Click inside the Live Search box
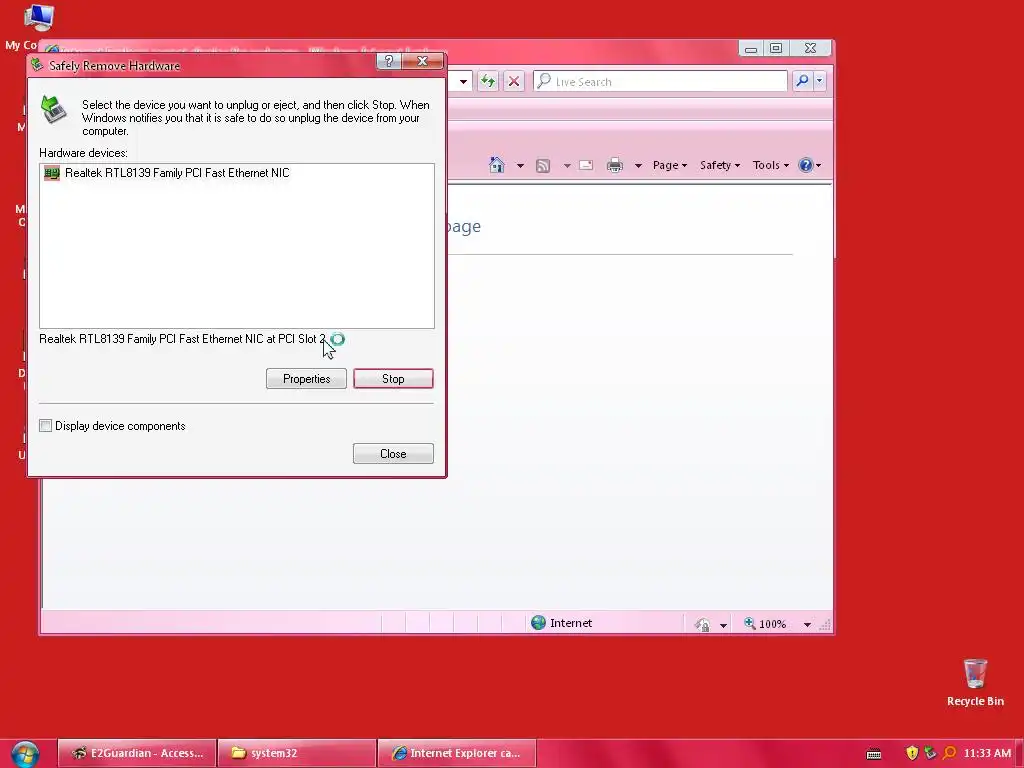 pyautogui.click(x=661, y=82)
